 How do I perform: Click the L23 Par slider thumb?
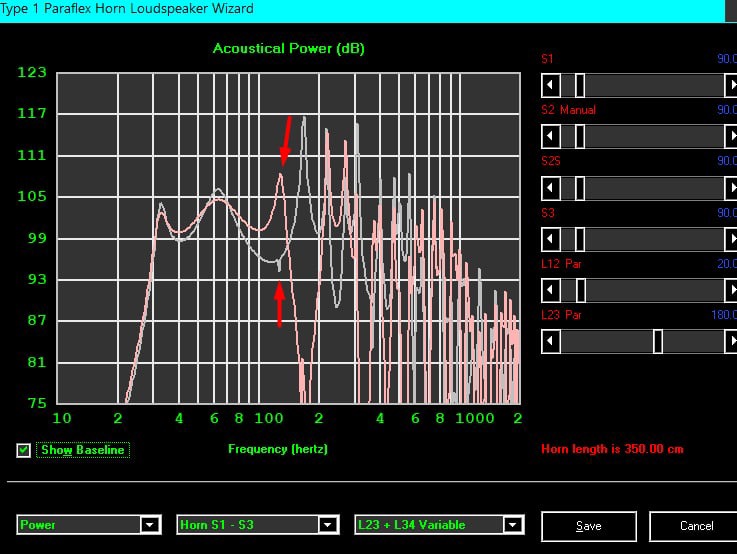[x=658, y=342]
